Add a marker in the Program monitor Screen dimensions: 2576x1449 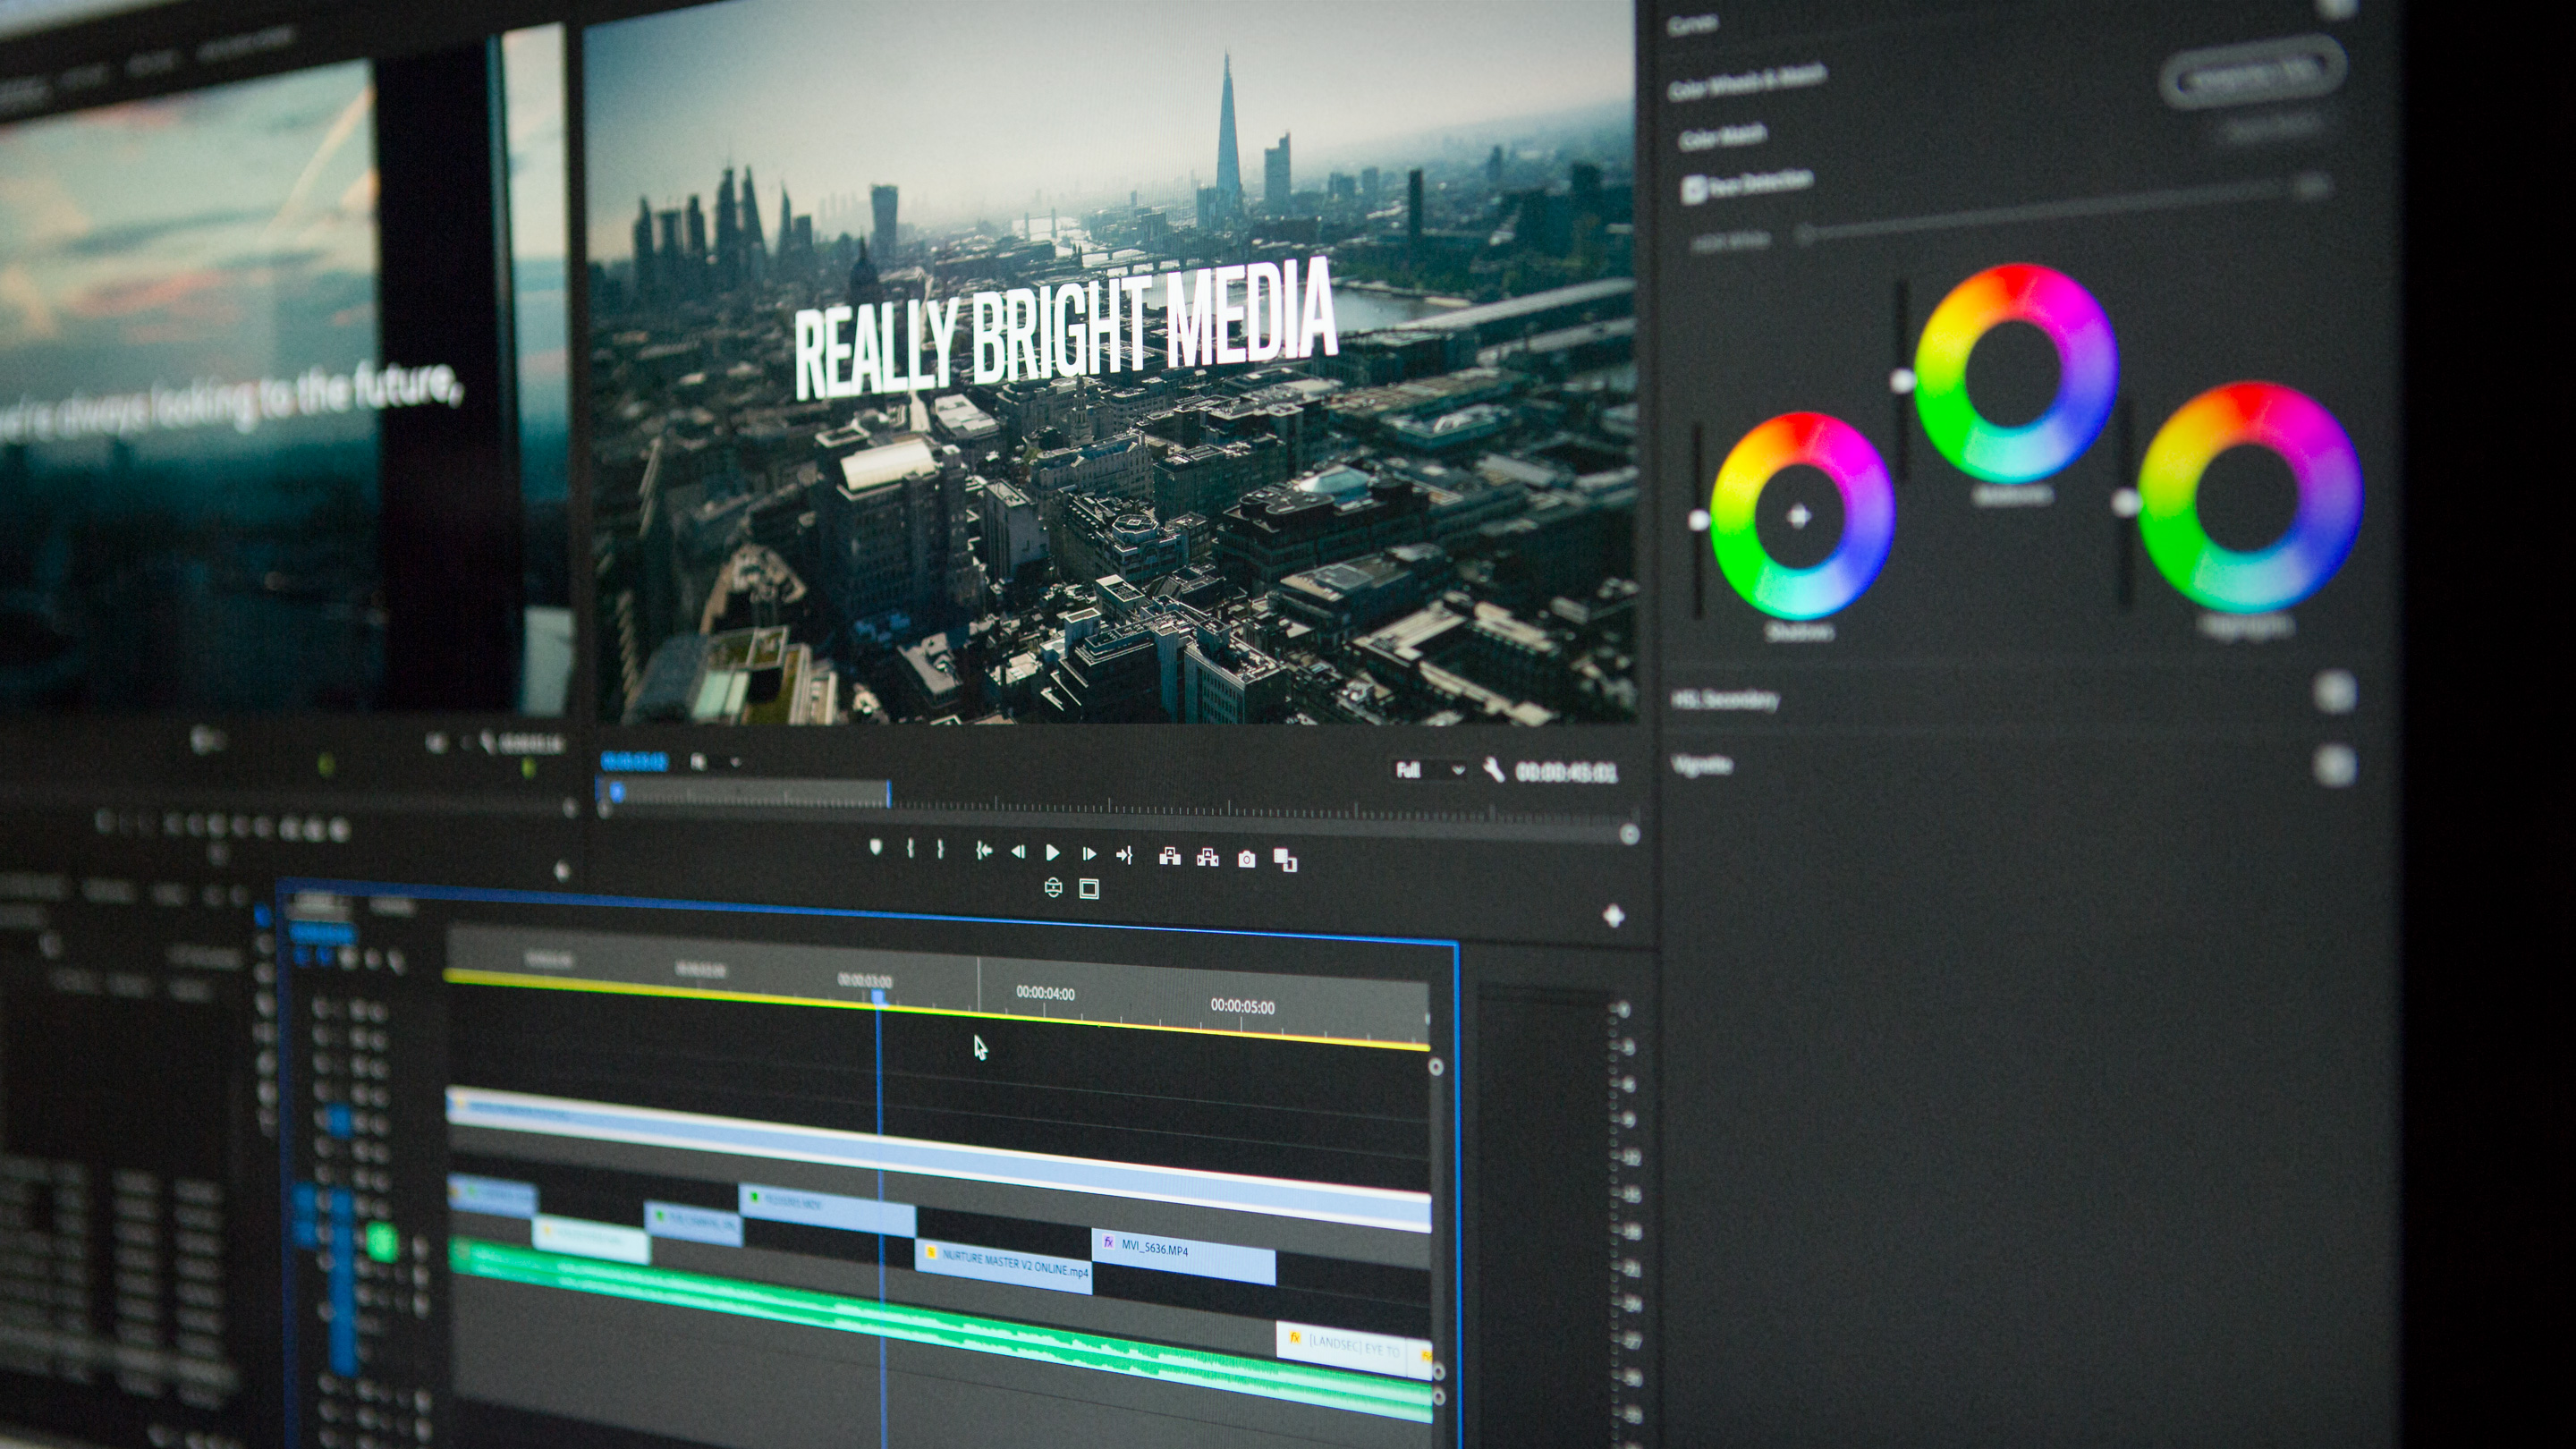click(876, 847)
